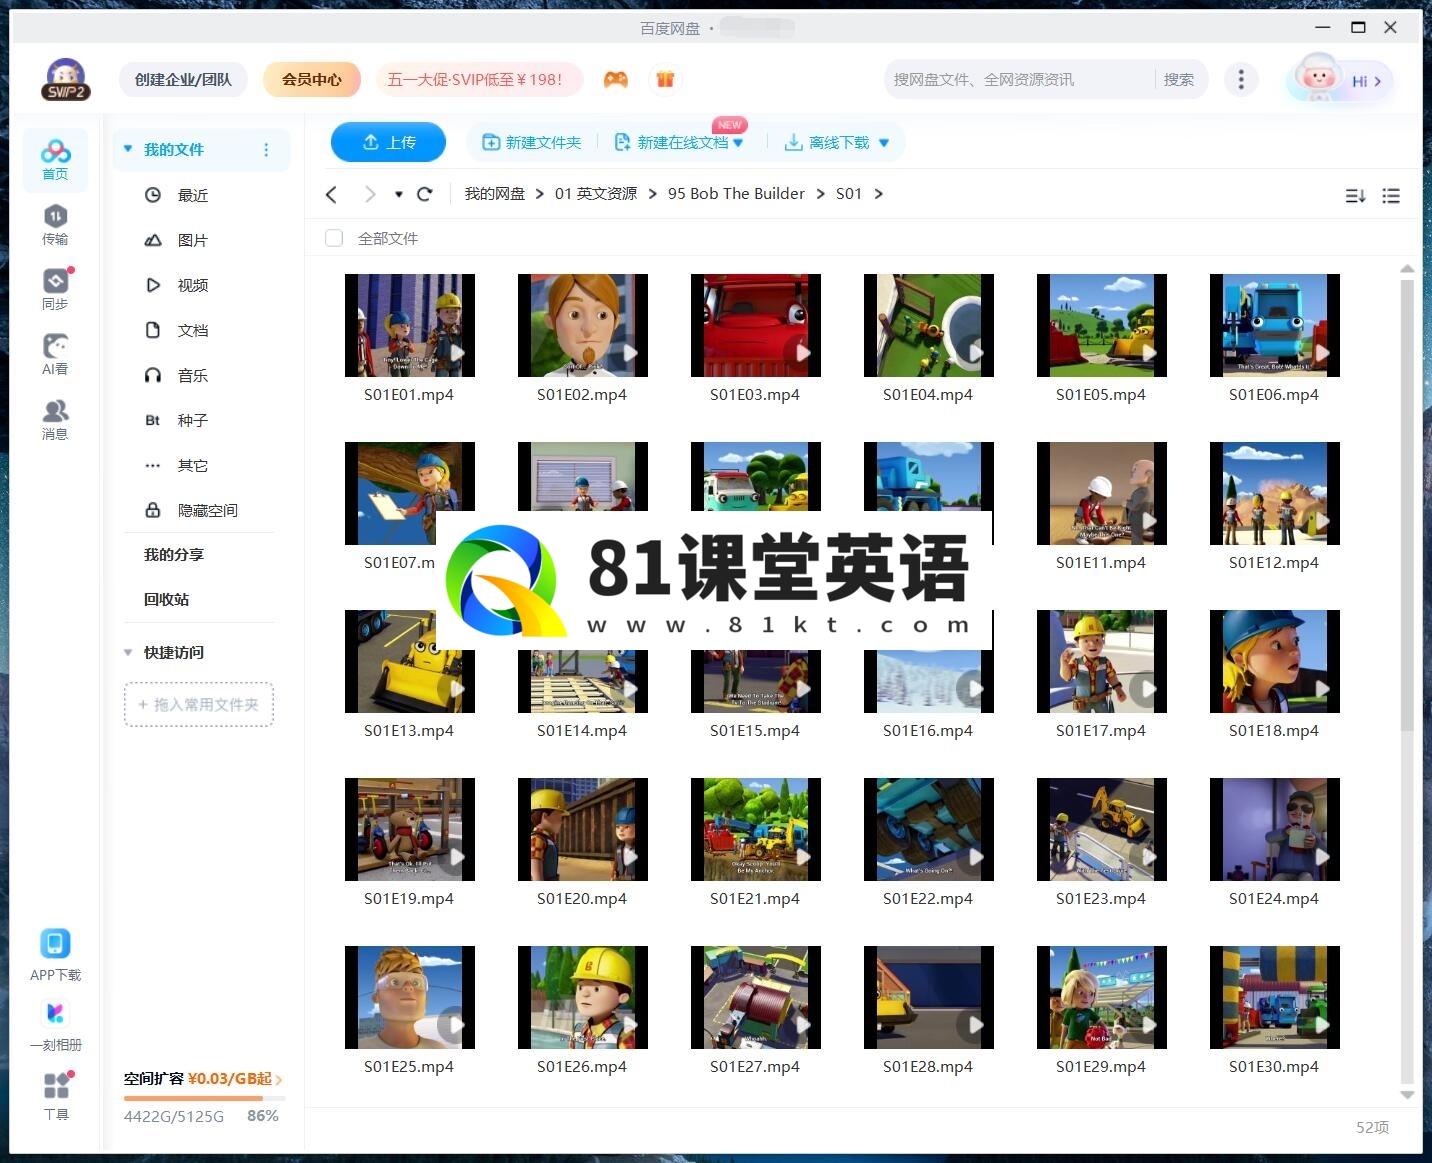
Task: Click the 音乐 headphone icon
Action: pyautogui.click(x=153, y=375)
